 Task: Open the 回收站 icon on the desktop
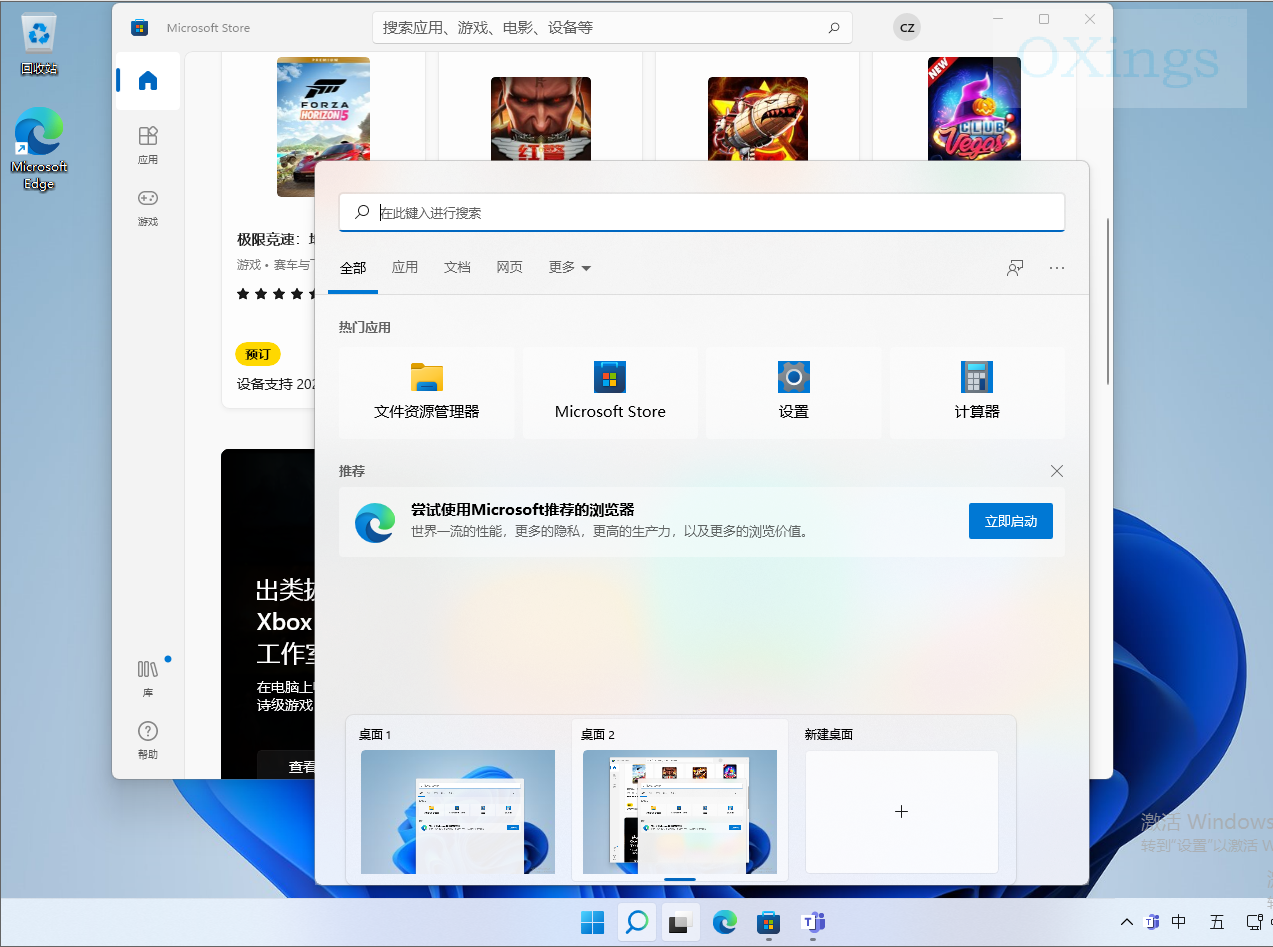click(39, 43)
